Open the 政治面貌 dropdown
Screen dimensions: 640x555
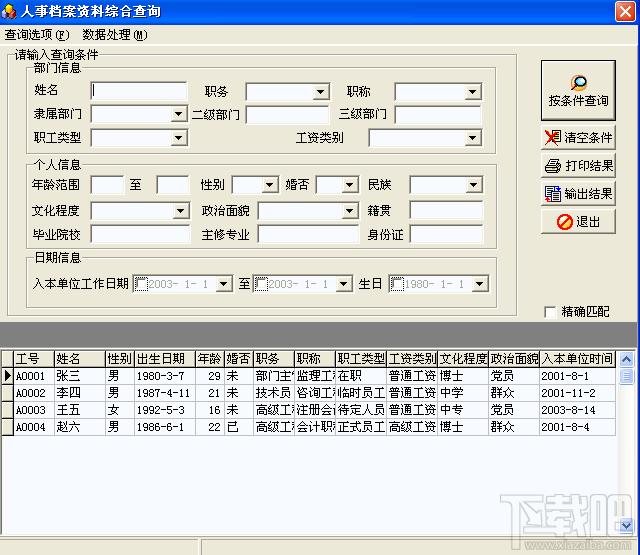tap(349, 211)
